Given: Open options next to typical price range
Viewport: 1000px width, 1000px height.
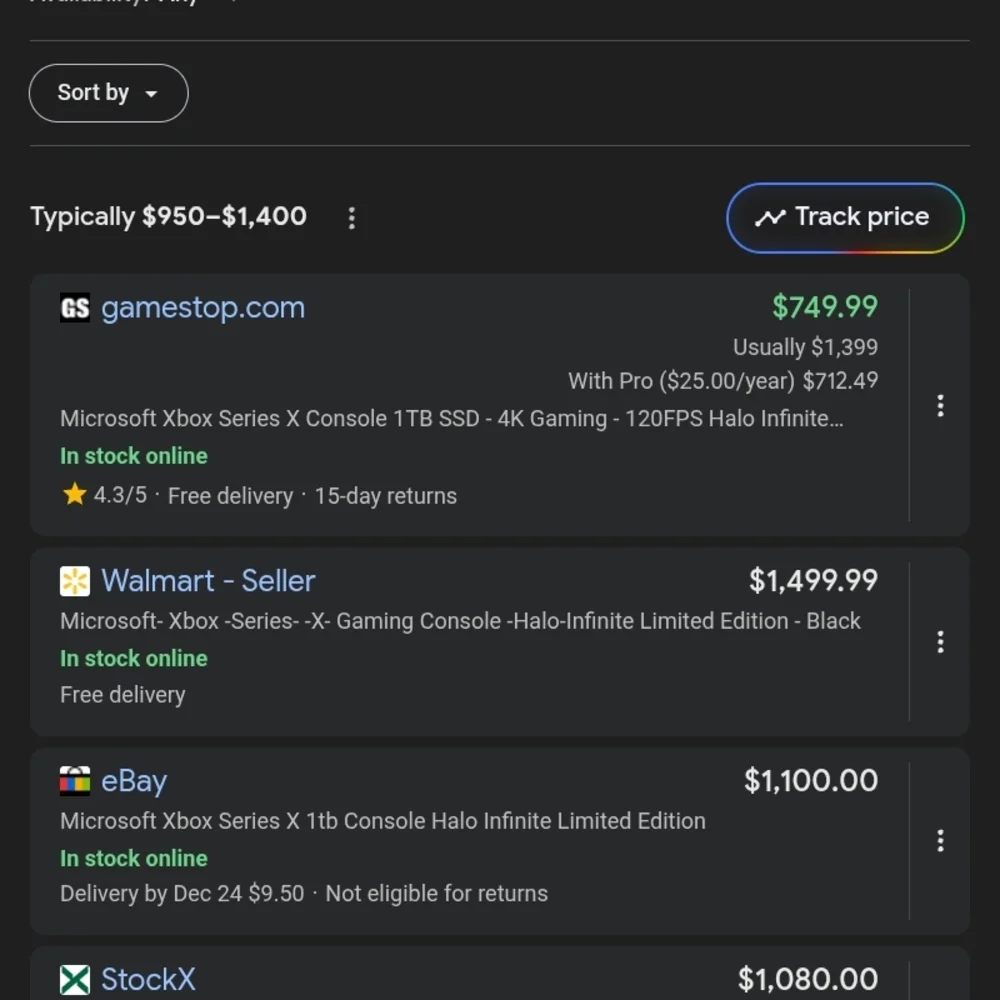Looking at the screenshot, I should coord(351,218).
